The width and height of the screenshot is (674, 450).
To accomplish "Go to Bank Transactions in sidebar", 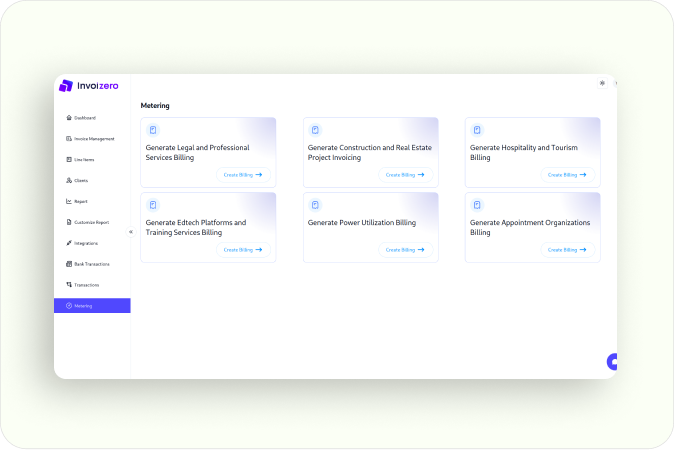I will [88, 264].
